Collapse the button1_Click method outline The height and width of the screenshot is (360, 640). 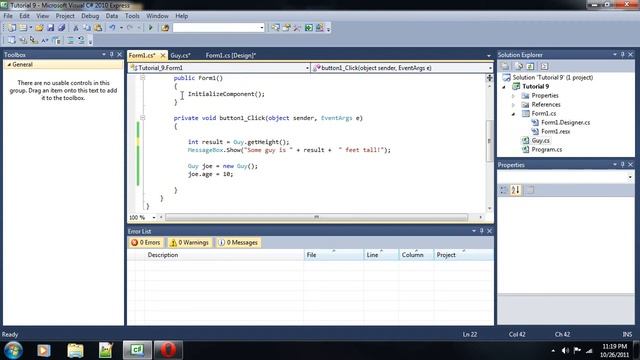142,118
